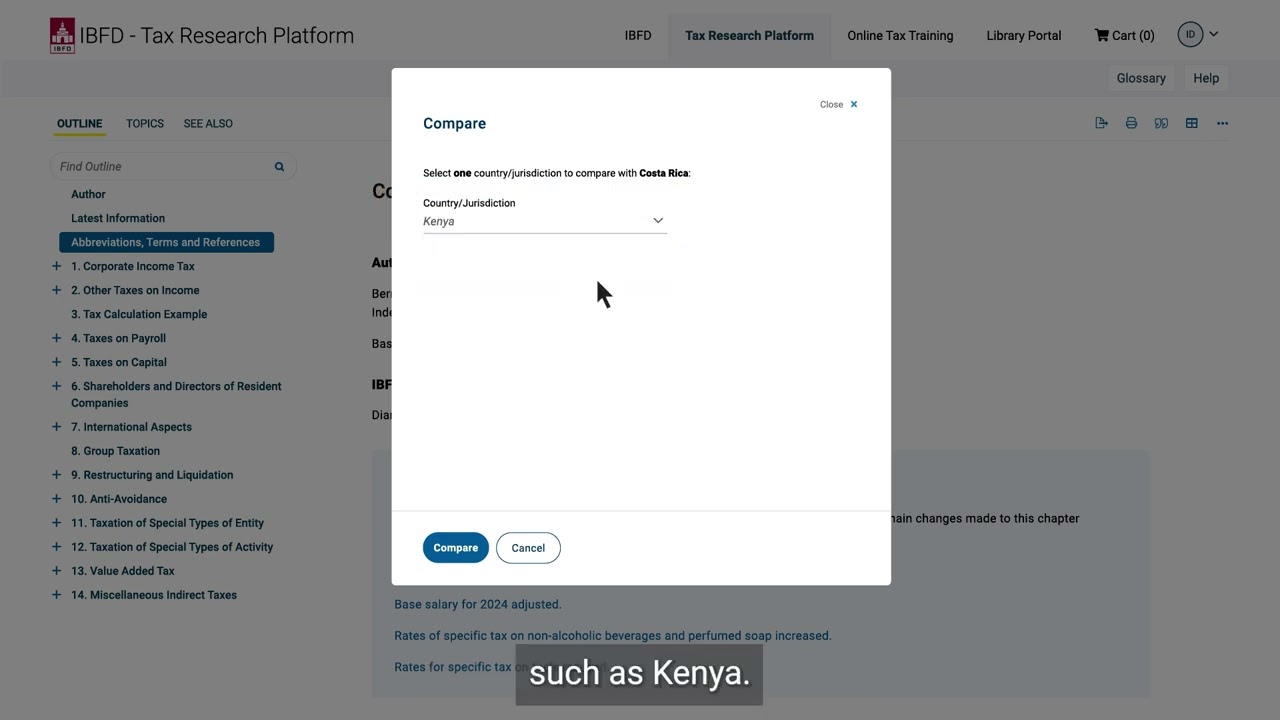This screenshot has height=720, width=1280.
Task: Click the search magnifier in Find Outline
Action: [x=279, y=167]
